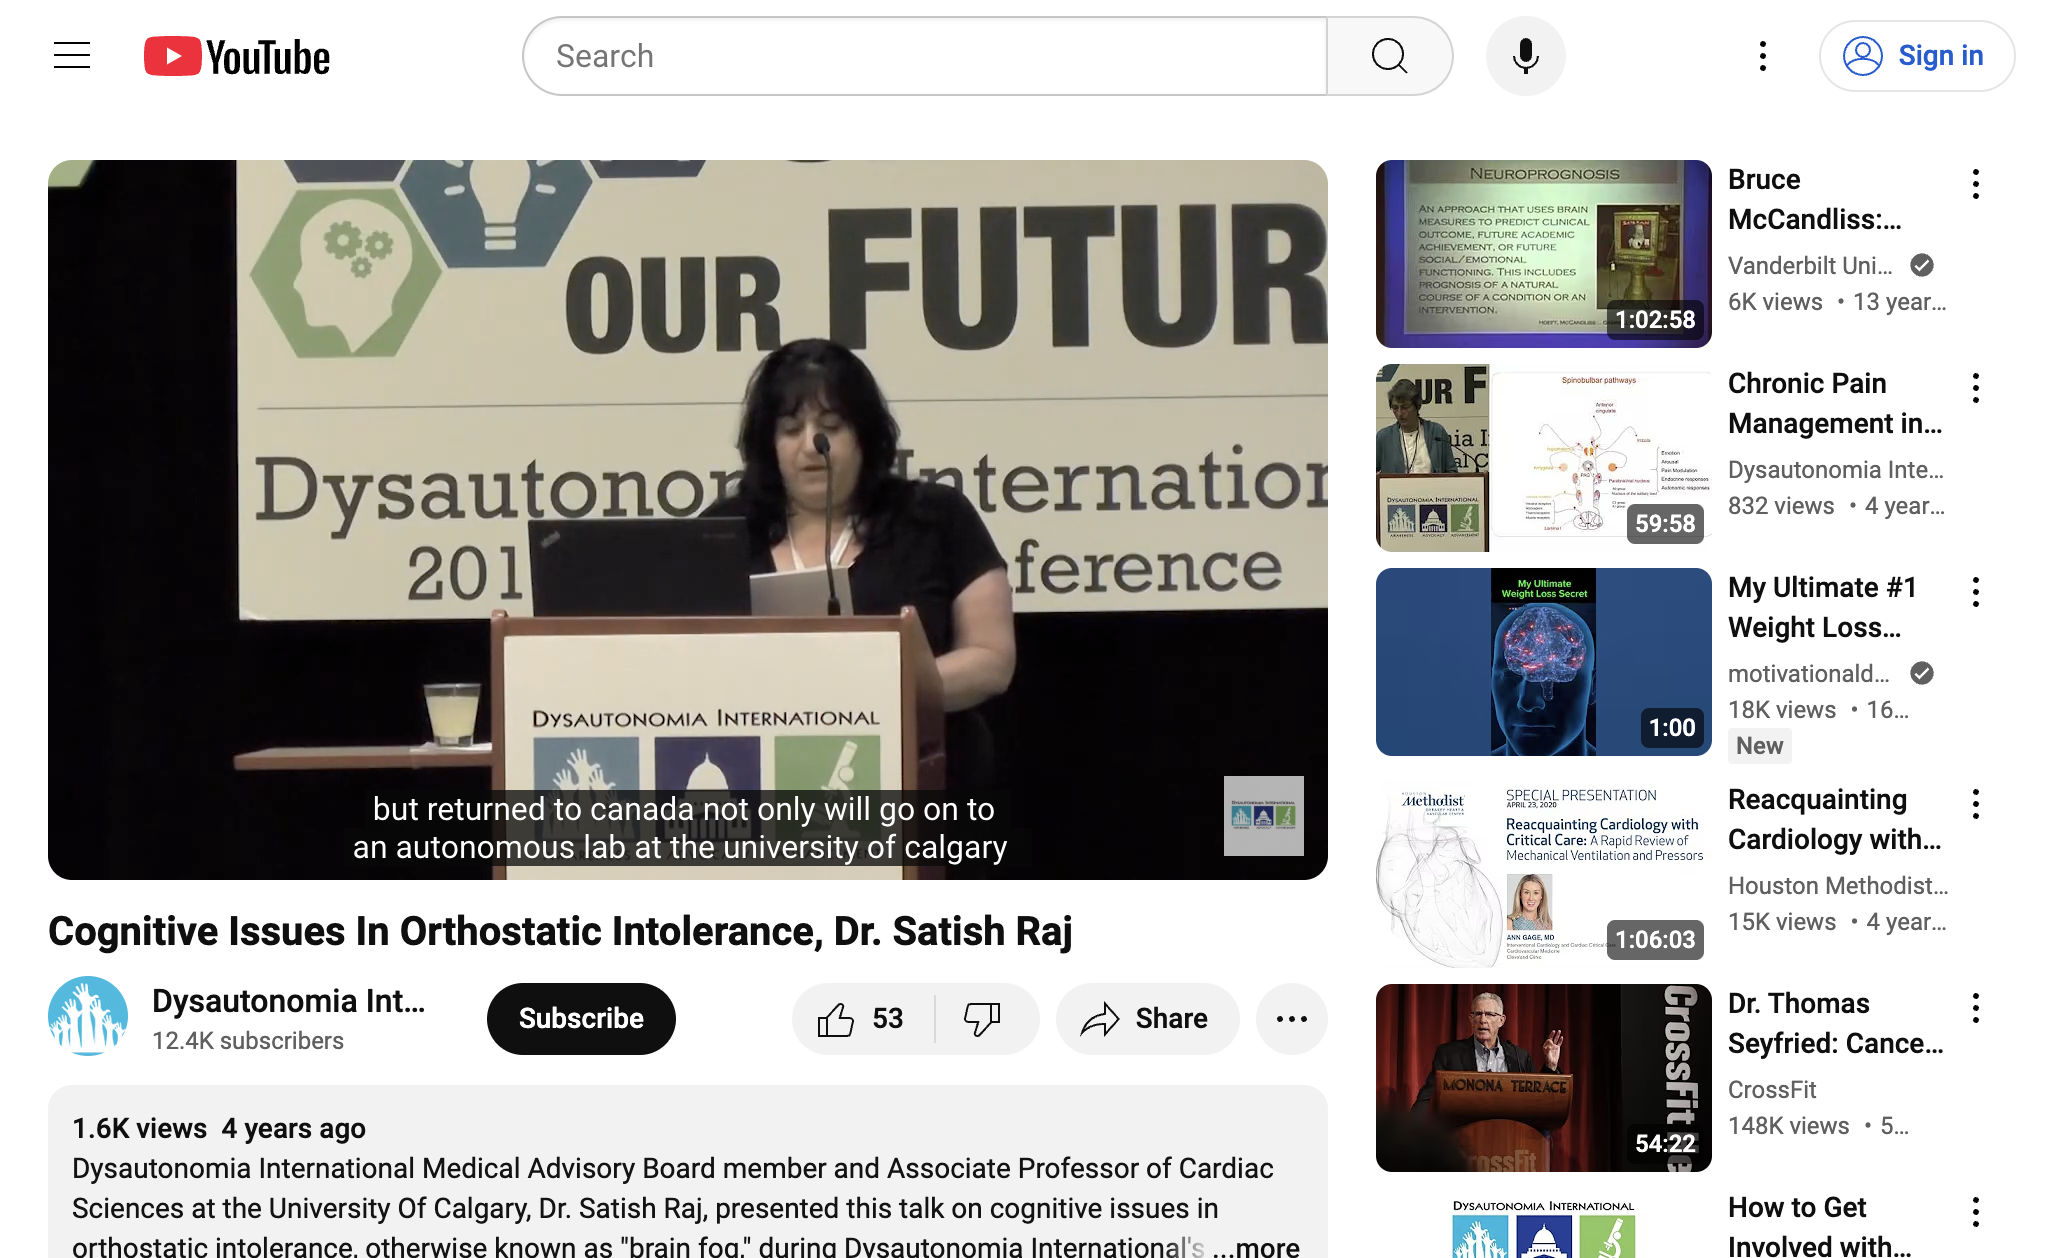2048x1258 pixels.
Task: Expand the description with ...more
Action: click(x=1256, y=1246)
